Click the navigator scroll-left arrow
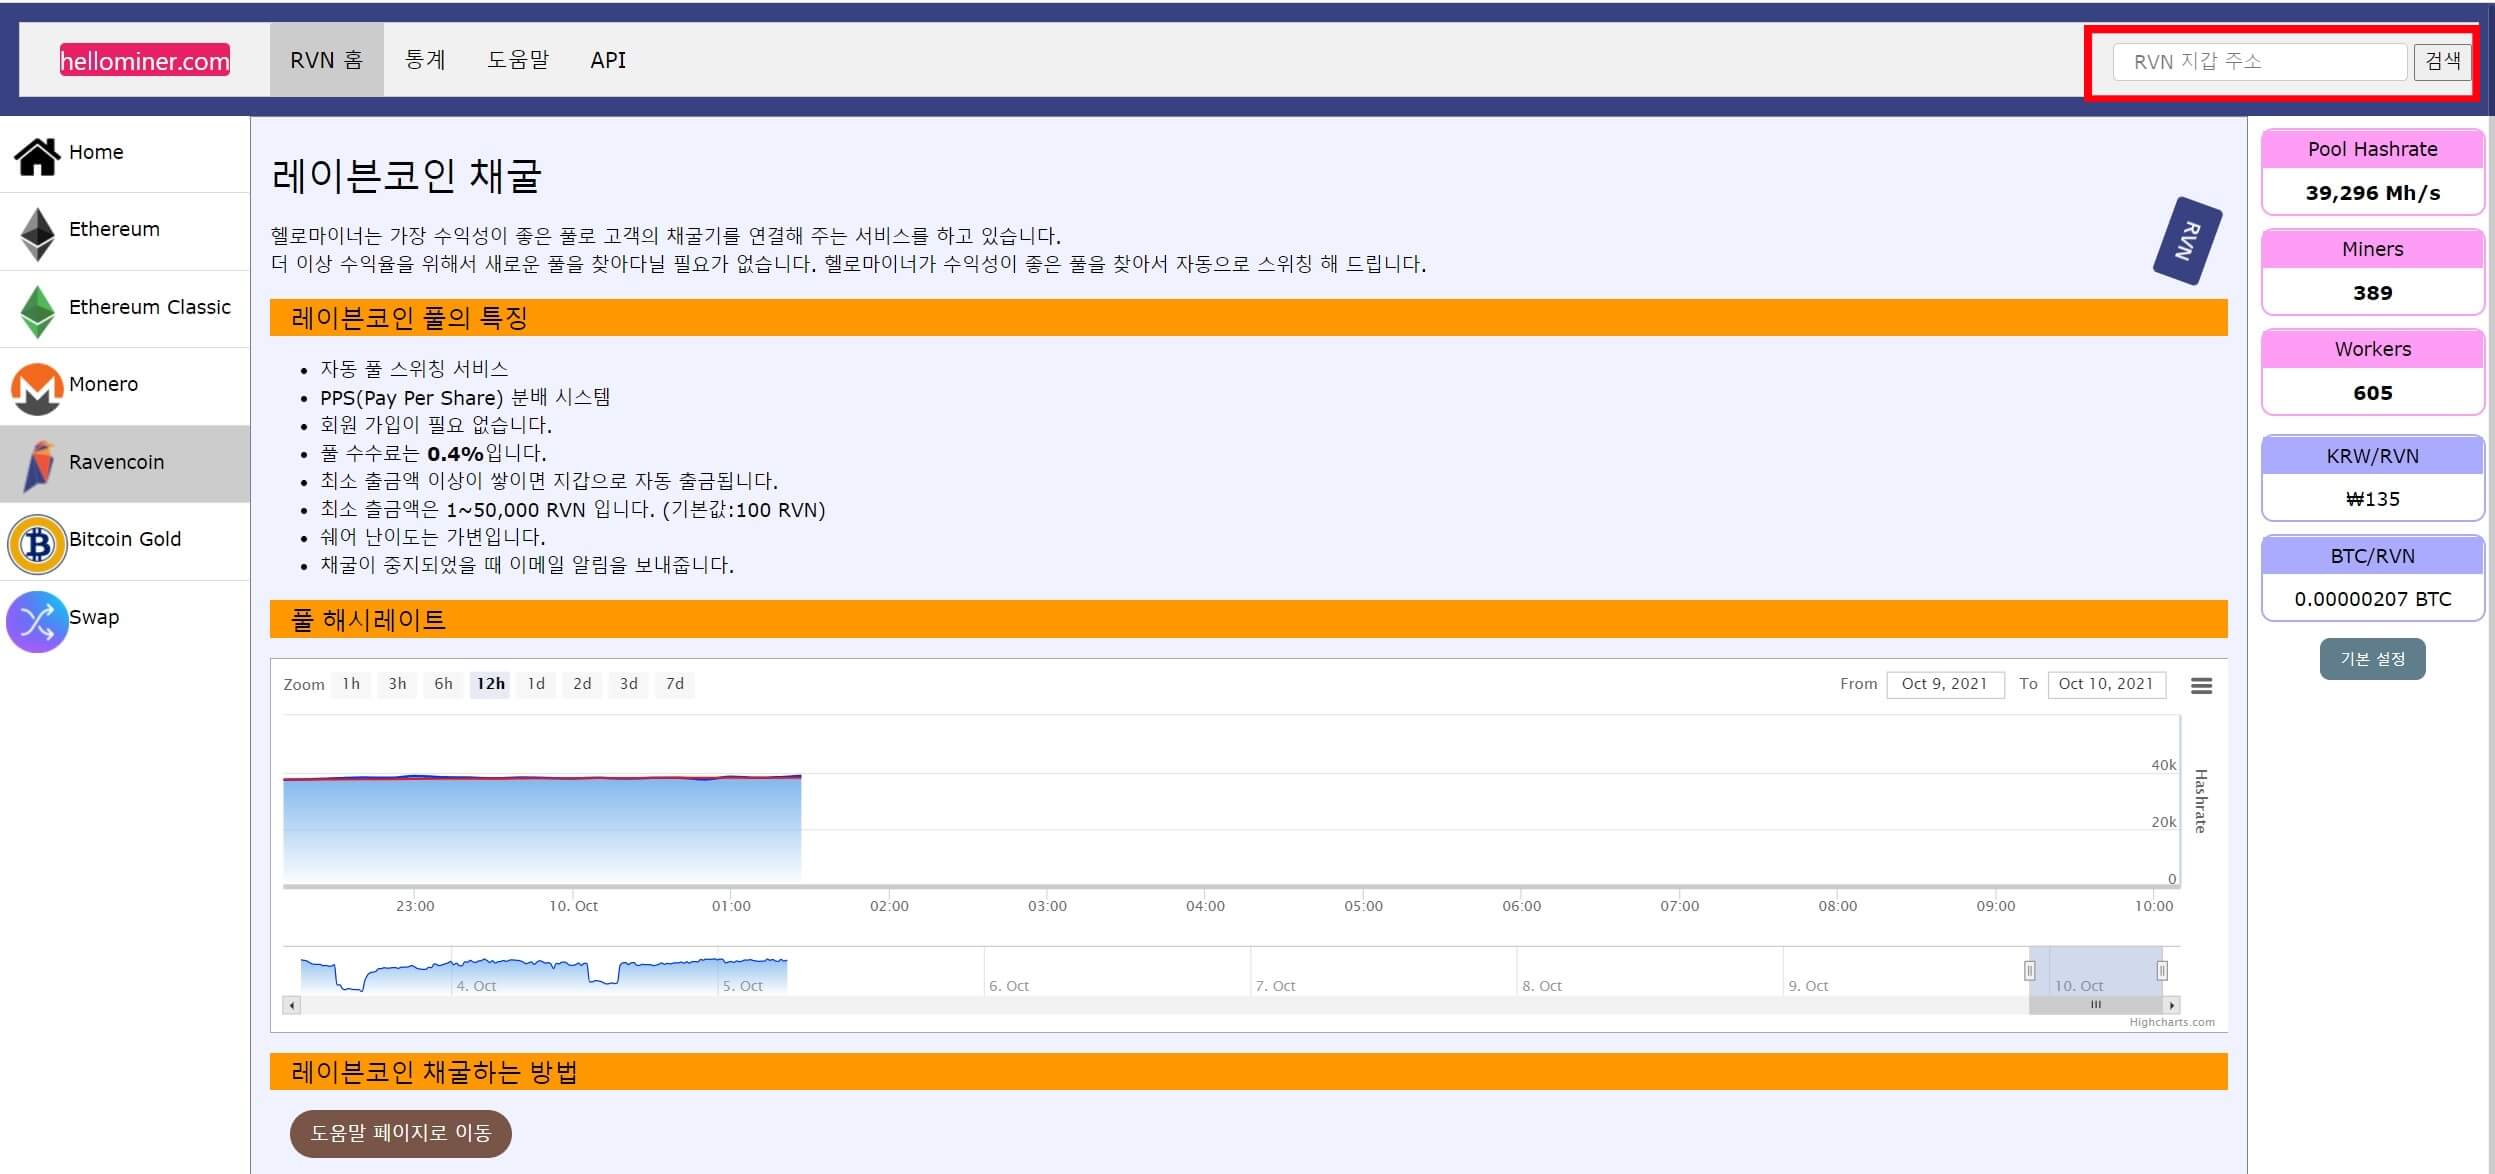Viewport: 2495px width, 1174px height. 291,1005
